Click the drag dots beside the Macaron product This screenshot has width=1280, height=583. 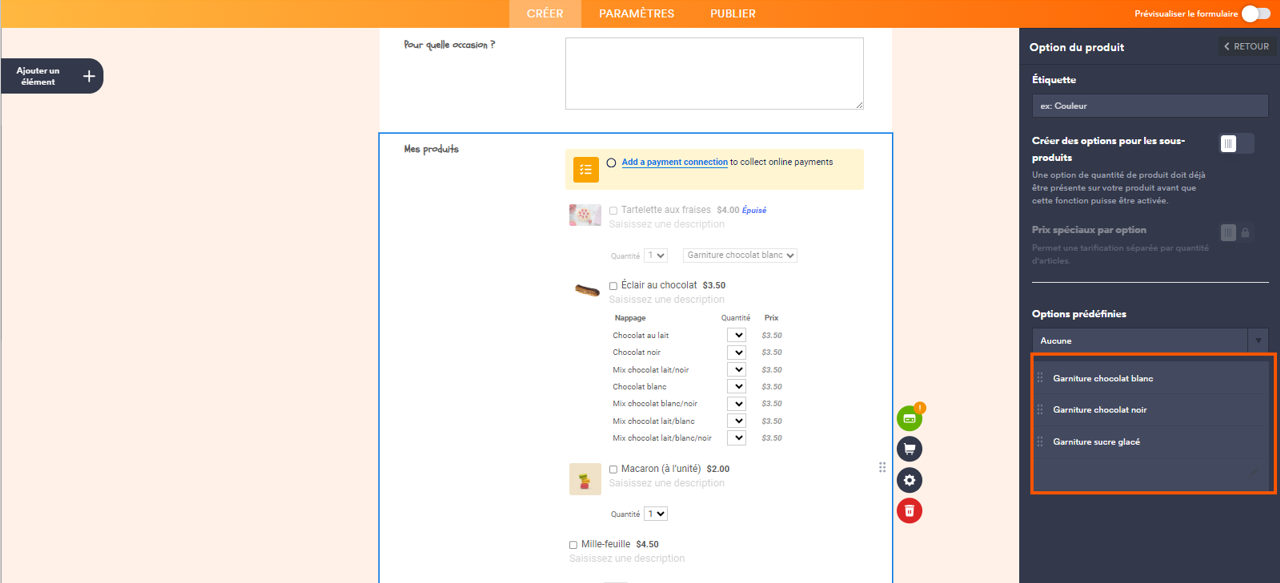tap(882, 466)
